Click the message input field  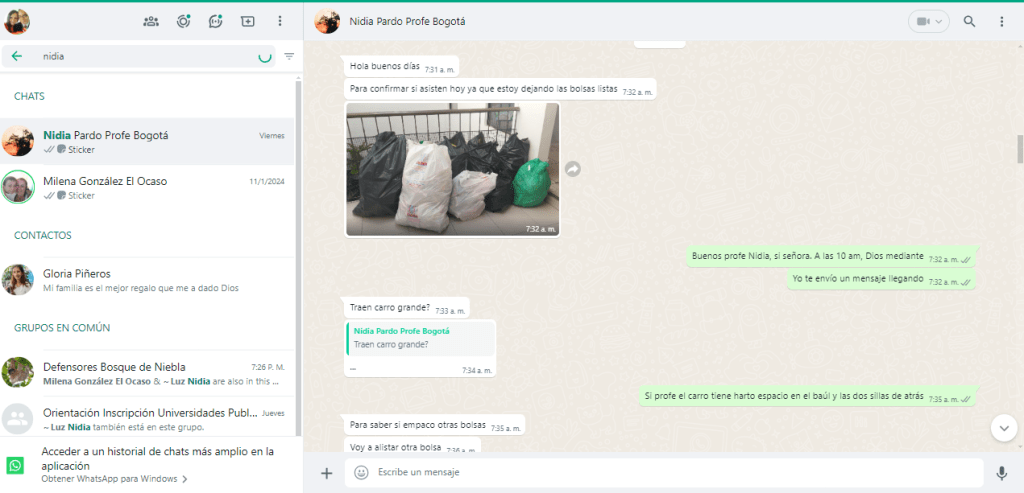point(660,473)
